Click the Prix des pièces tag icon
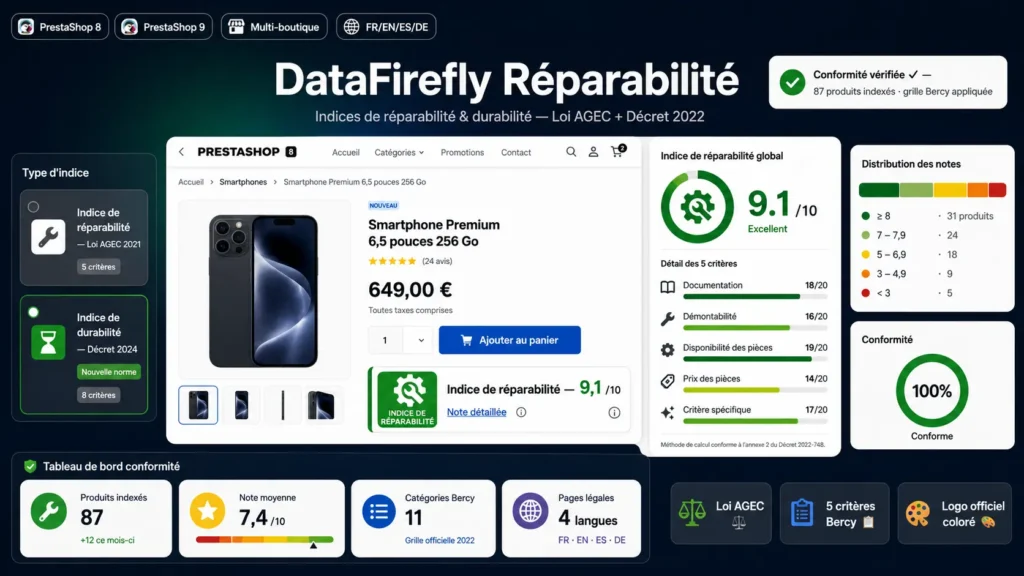Image resolution: width=1024 pixels, height=576 pixels. tap(667, 381)
